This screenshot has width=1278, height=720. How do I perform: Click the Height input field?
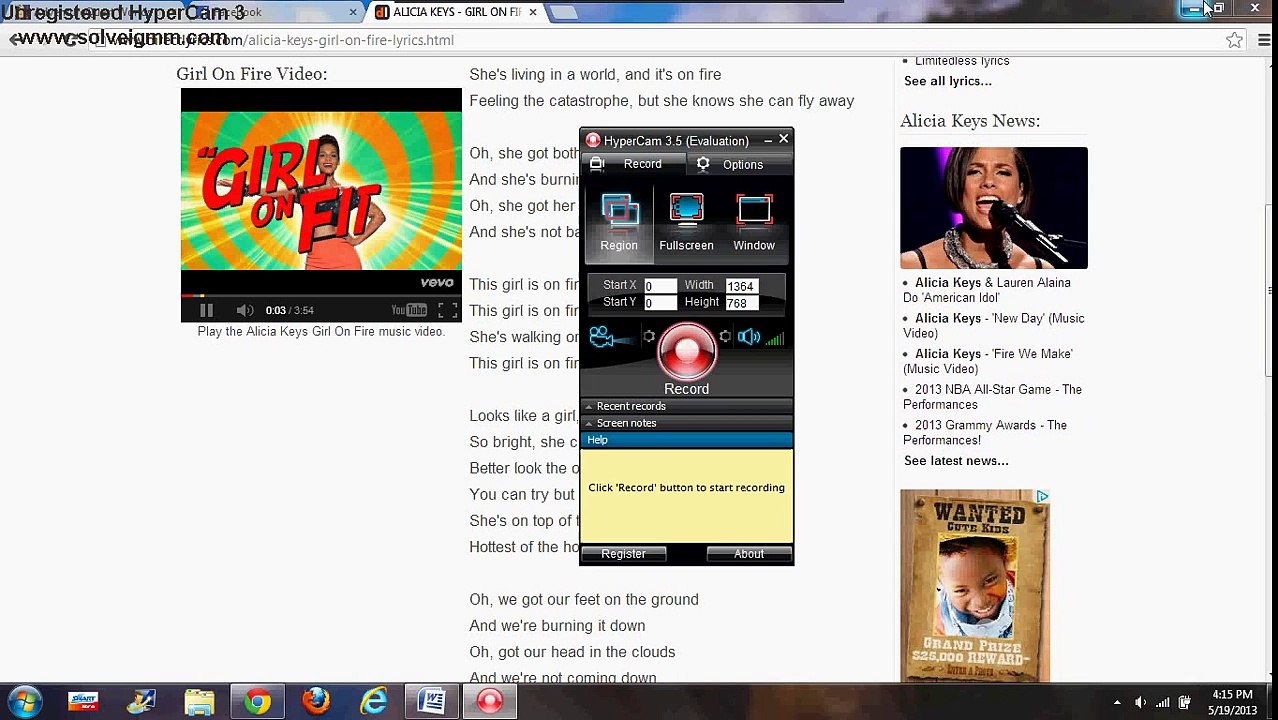click(741, 303)
